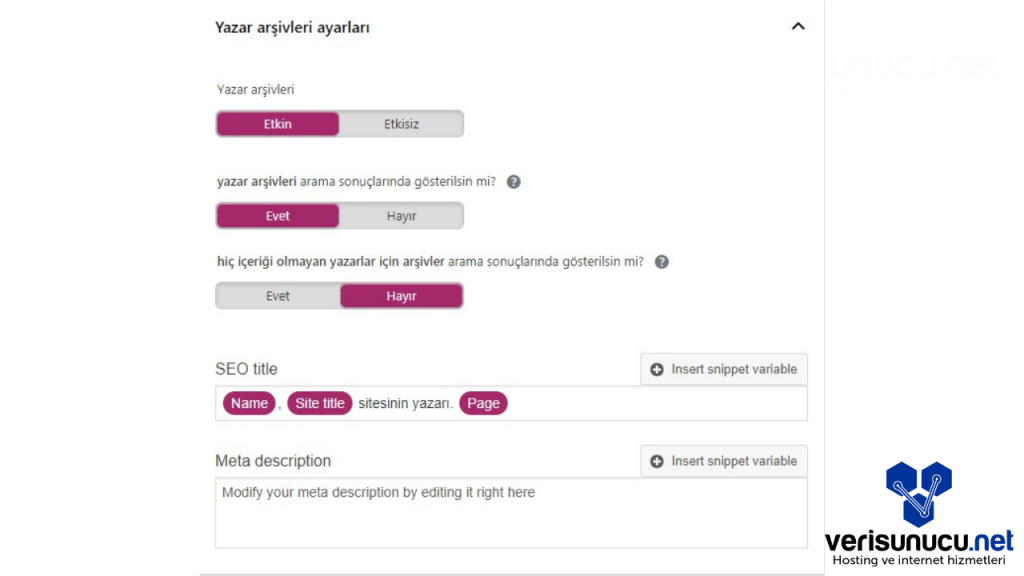Click into the Meta description text area
Viewport: 1024px width, 576px height.
click(x=511, y=513)
